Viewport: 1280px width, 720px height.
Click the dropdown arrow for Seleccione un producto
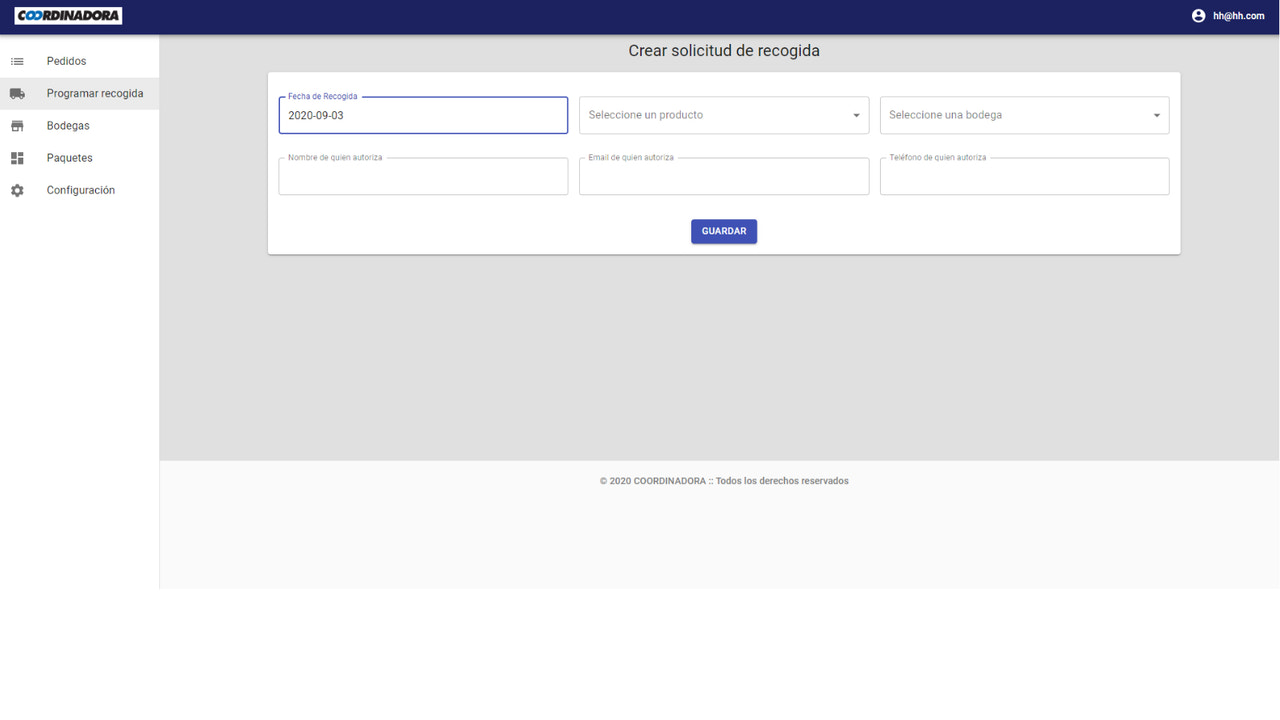click(857, 115)
